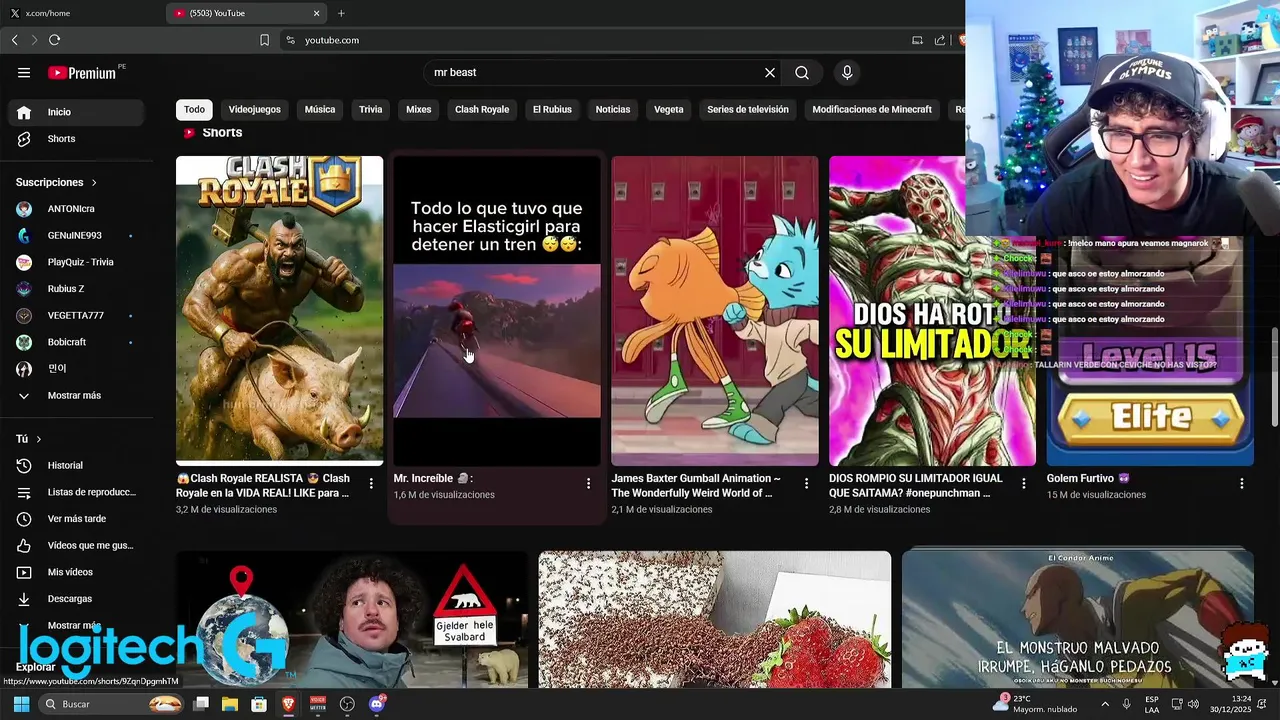Open the YouTube hamburger guide menu
The height and width of the screenshot is (720, 1280).
tap(24, 72)
